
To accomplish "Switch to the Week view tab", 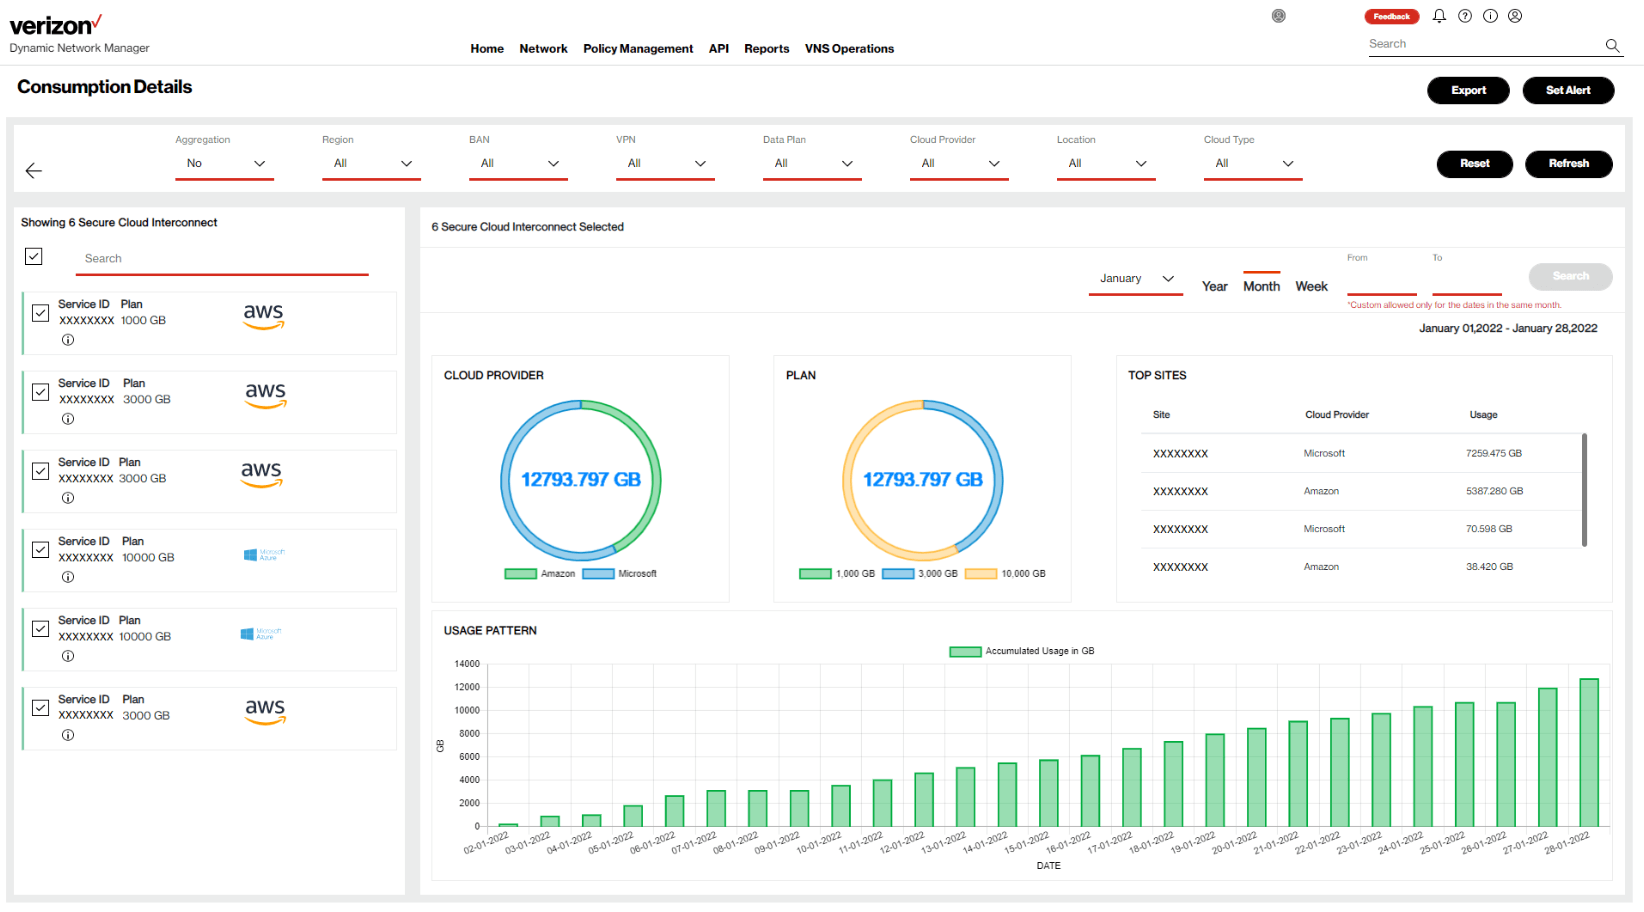I will (x=1311, y=287).
